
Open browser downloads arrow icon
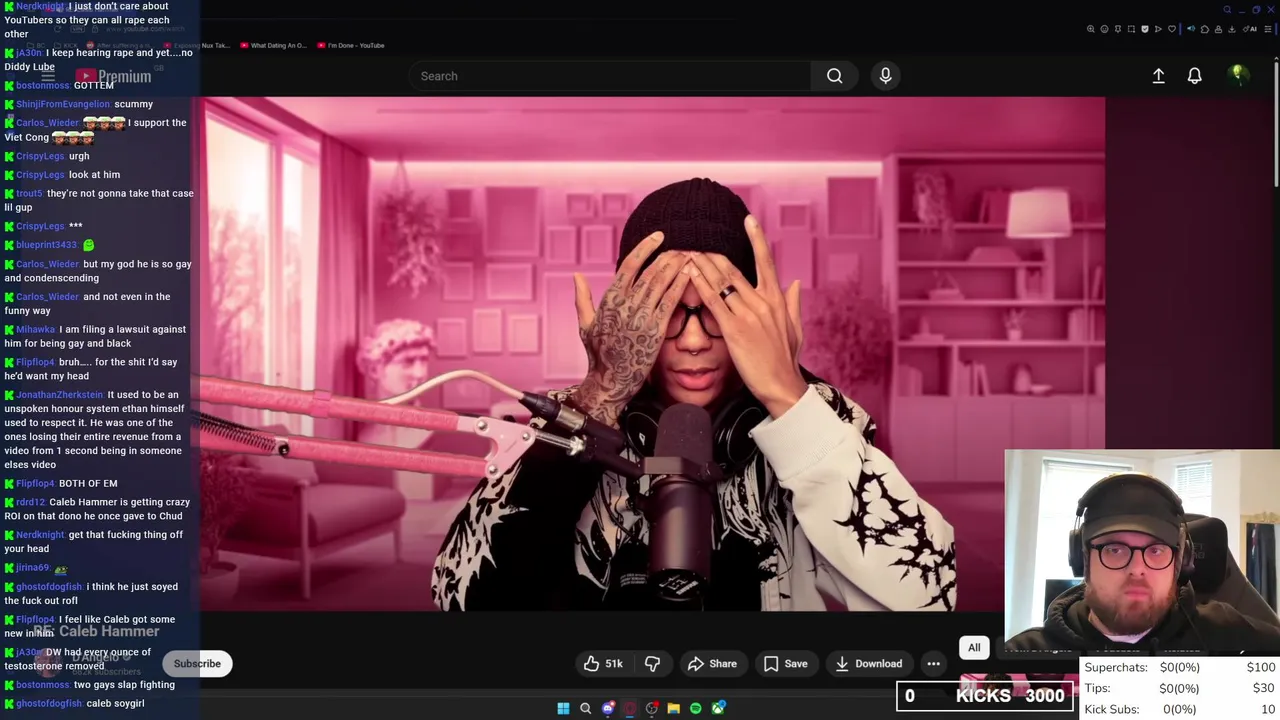1232,29
